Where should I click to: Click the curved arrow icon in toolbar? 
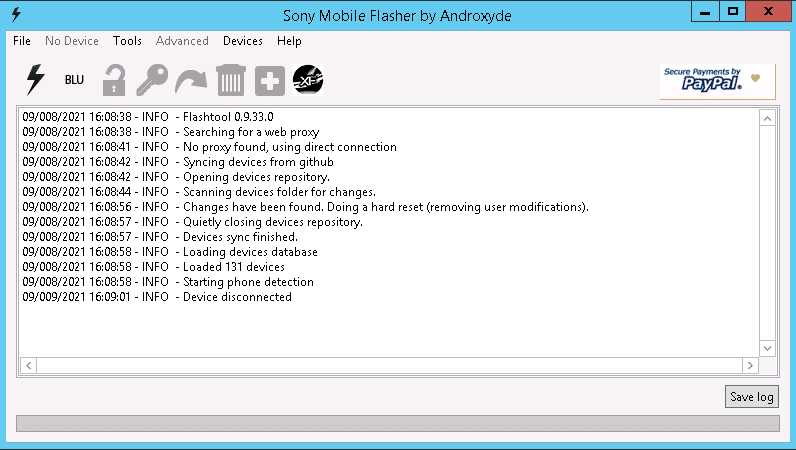(191, 81)
